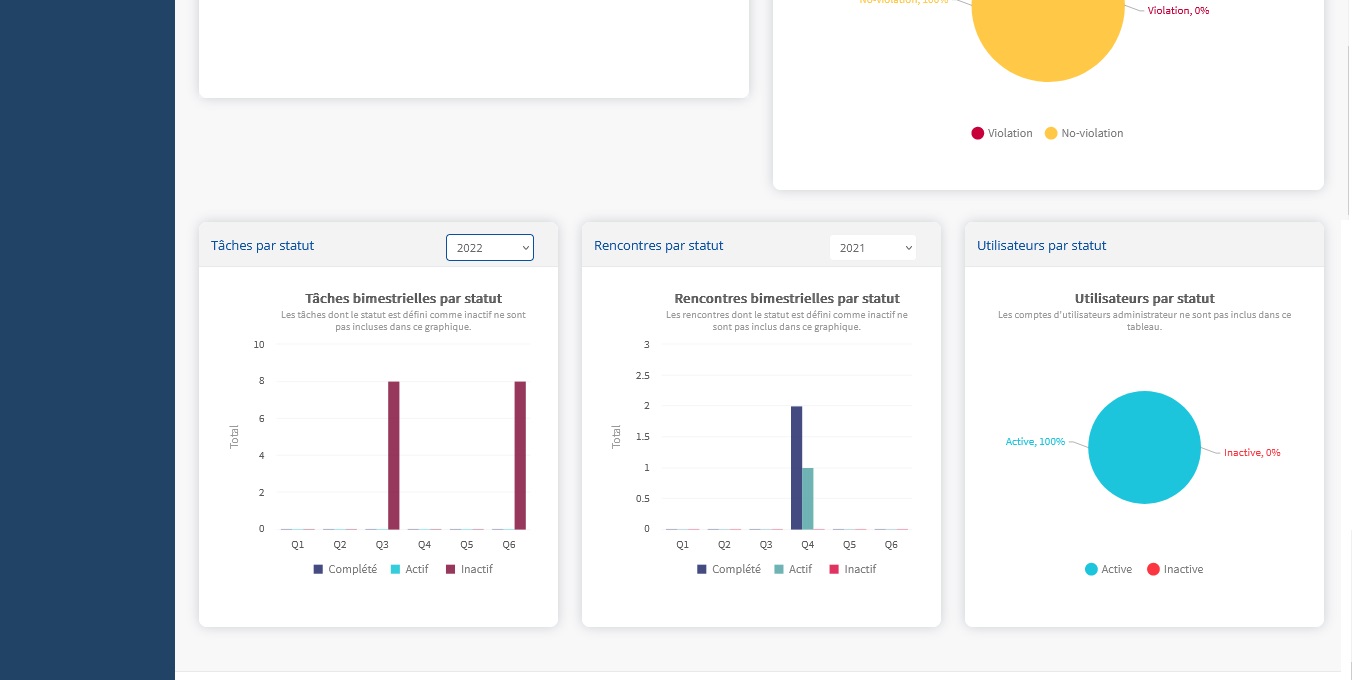The height and width of the screenshot is (680, 1352).
Task: Click the cyan Active pie slice
Action: pyautogui.click(x=1144, y=446)
